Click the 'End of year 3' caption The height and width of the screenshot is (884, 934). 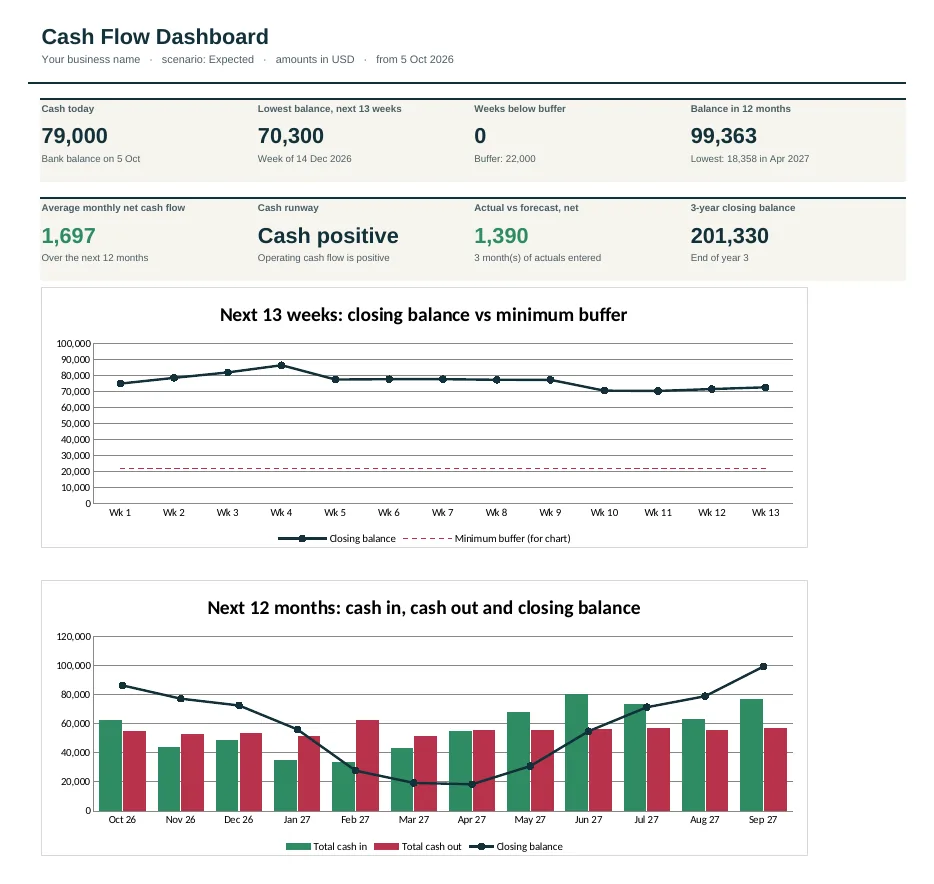point(719,258)
